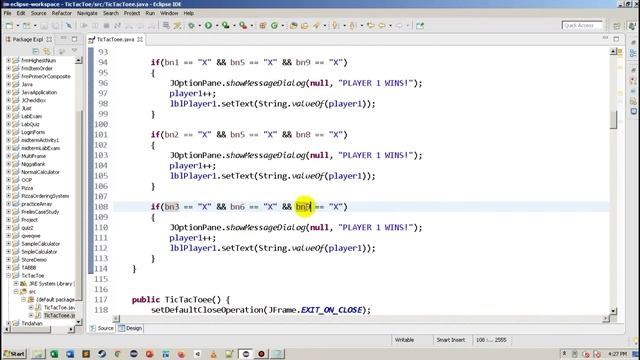Close the TicTacToee.java editor tab
The height and width of the screenshot is (360, 640).
[x=140, y=39]
